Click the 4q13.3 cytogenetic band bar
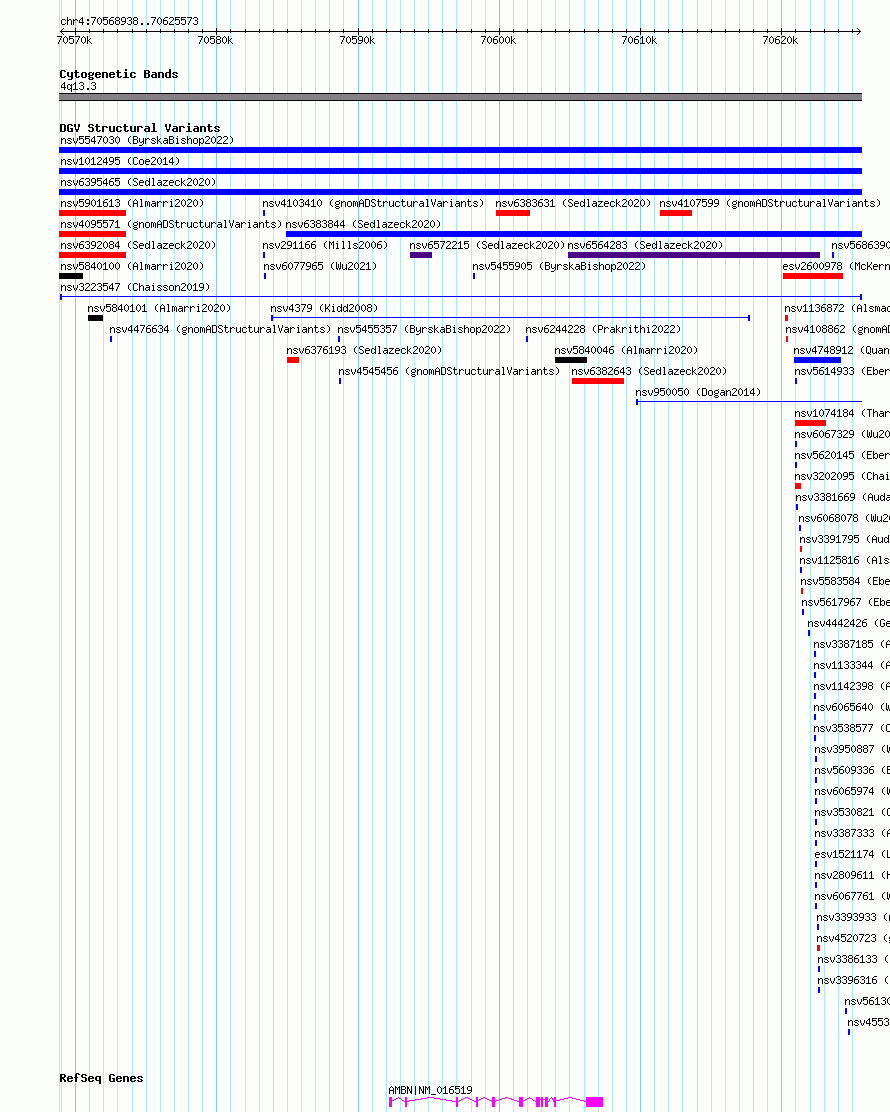 460,96
